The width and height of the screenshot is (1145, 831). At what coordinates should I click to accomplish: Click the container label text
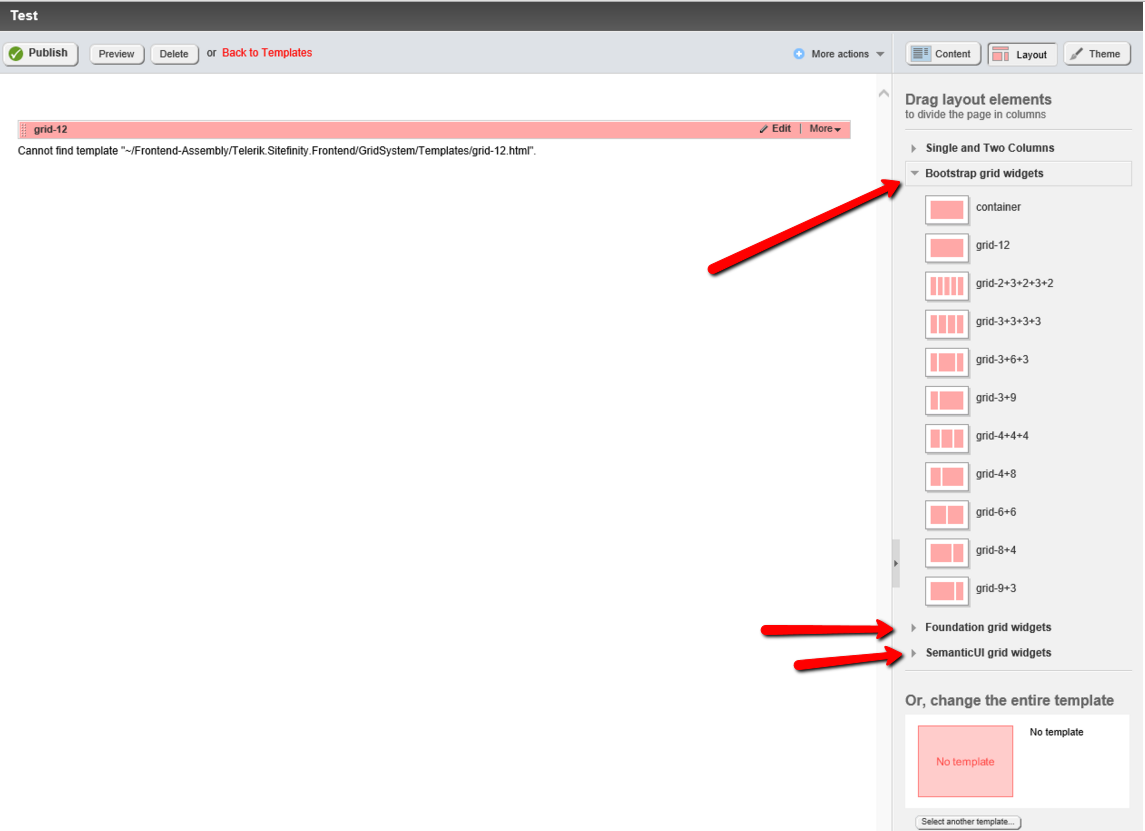998,207
